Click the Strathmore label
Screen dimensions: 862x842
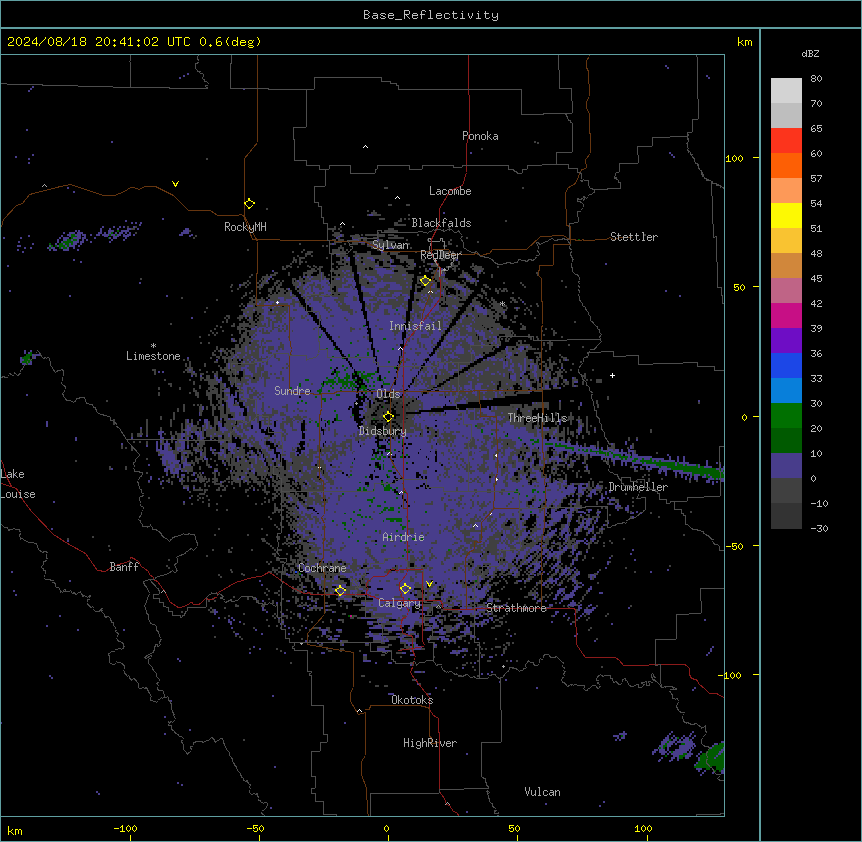coord(516,608)
